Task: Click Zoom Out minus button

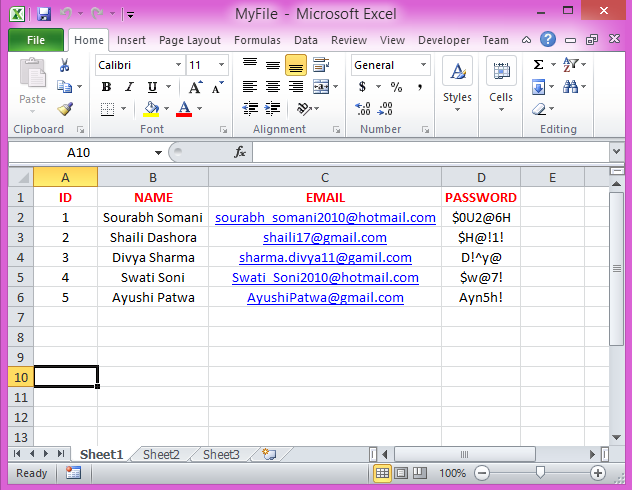Action: pos(482,473)
